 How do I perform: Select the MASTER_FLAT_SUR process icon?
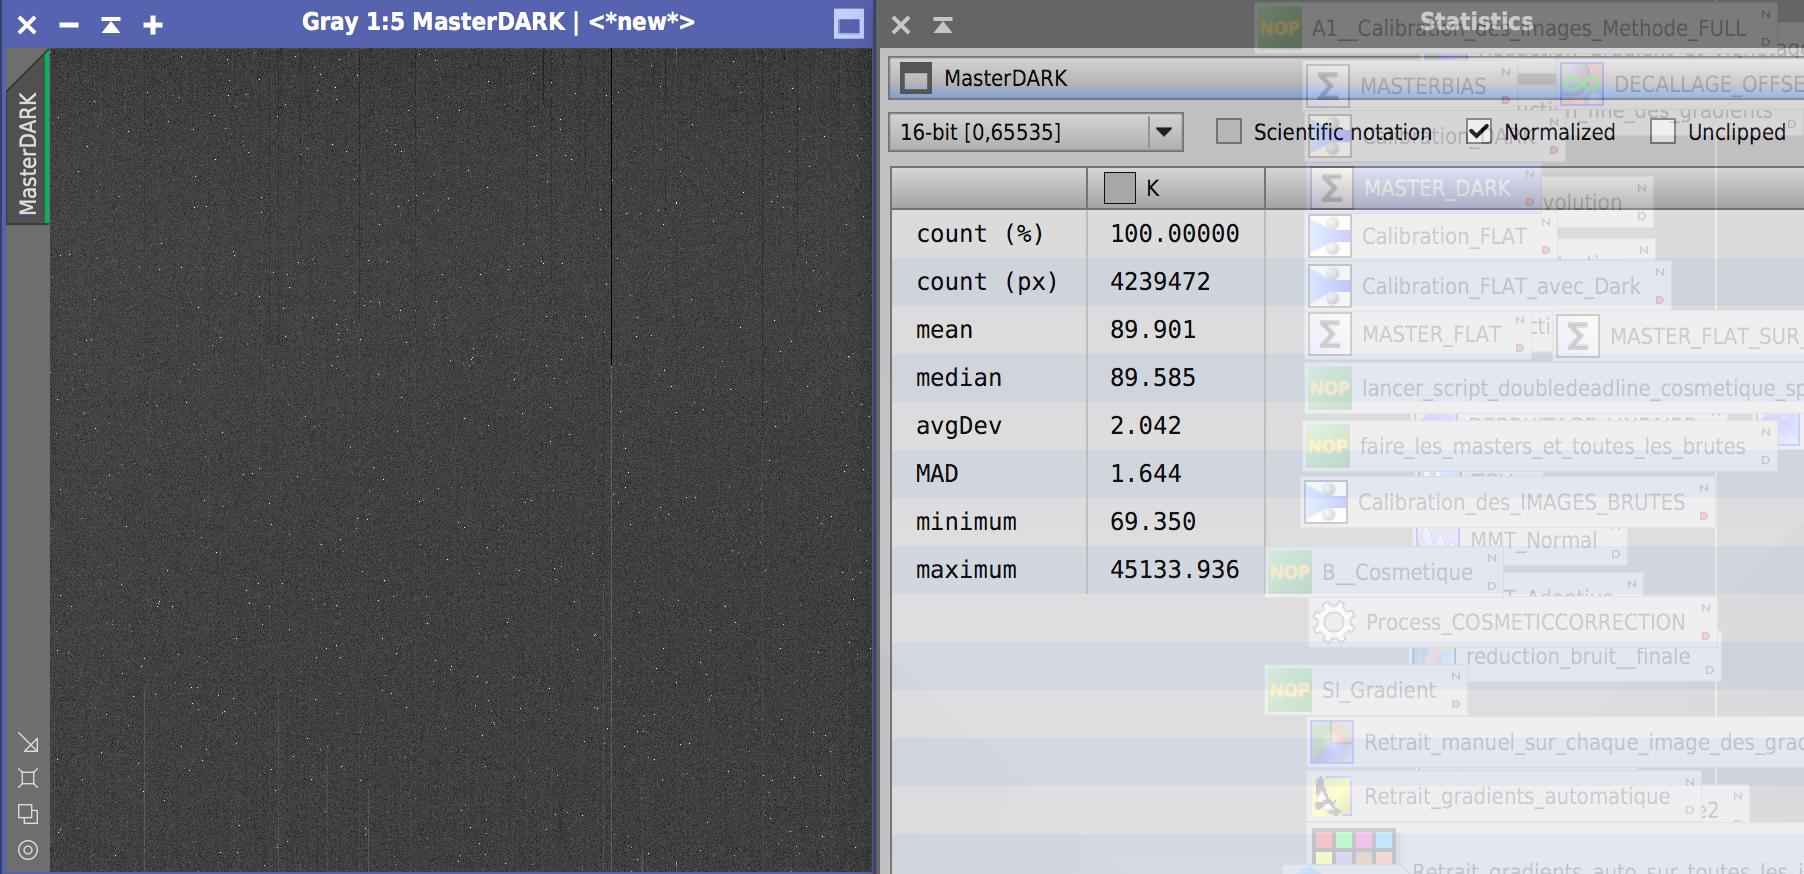(x=1578, y=336)
